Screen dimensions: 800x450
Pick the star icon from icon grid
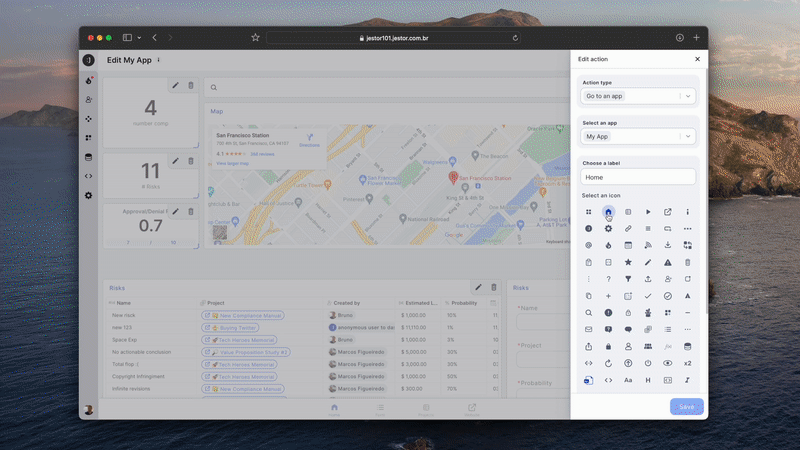click(628, 262)
